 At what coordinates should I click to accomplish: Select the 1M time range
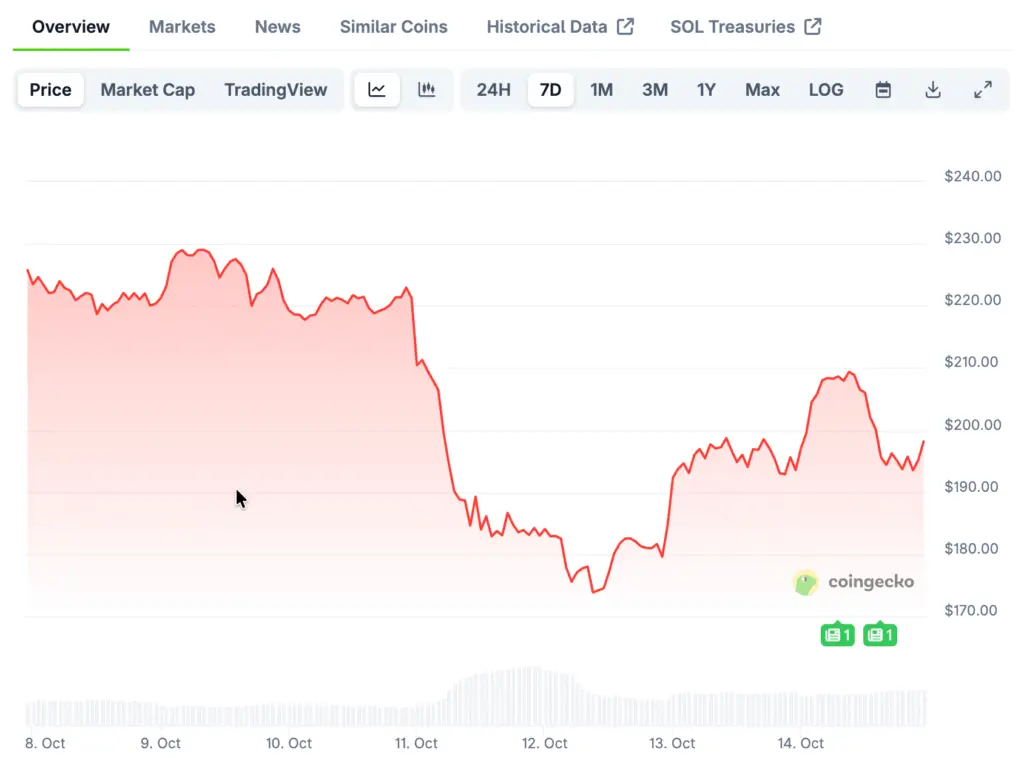601,90
